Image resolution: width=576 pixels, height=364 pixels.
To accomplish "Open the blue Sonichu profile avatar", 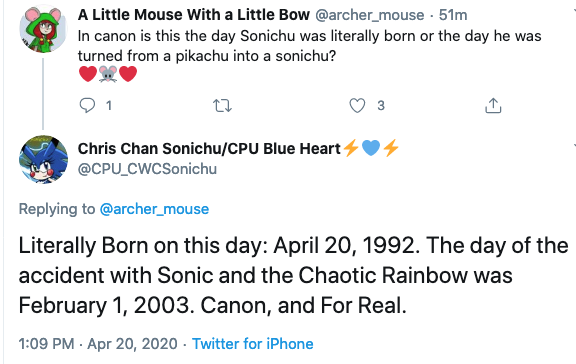I will tap(43, 159).
